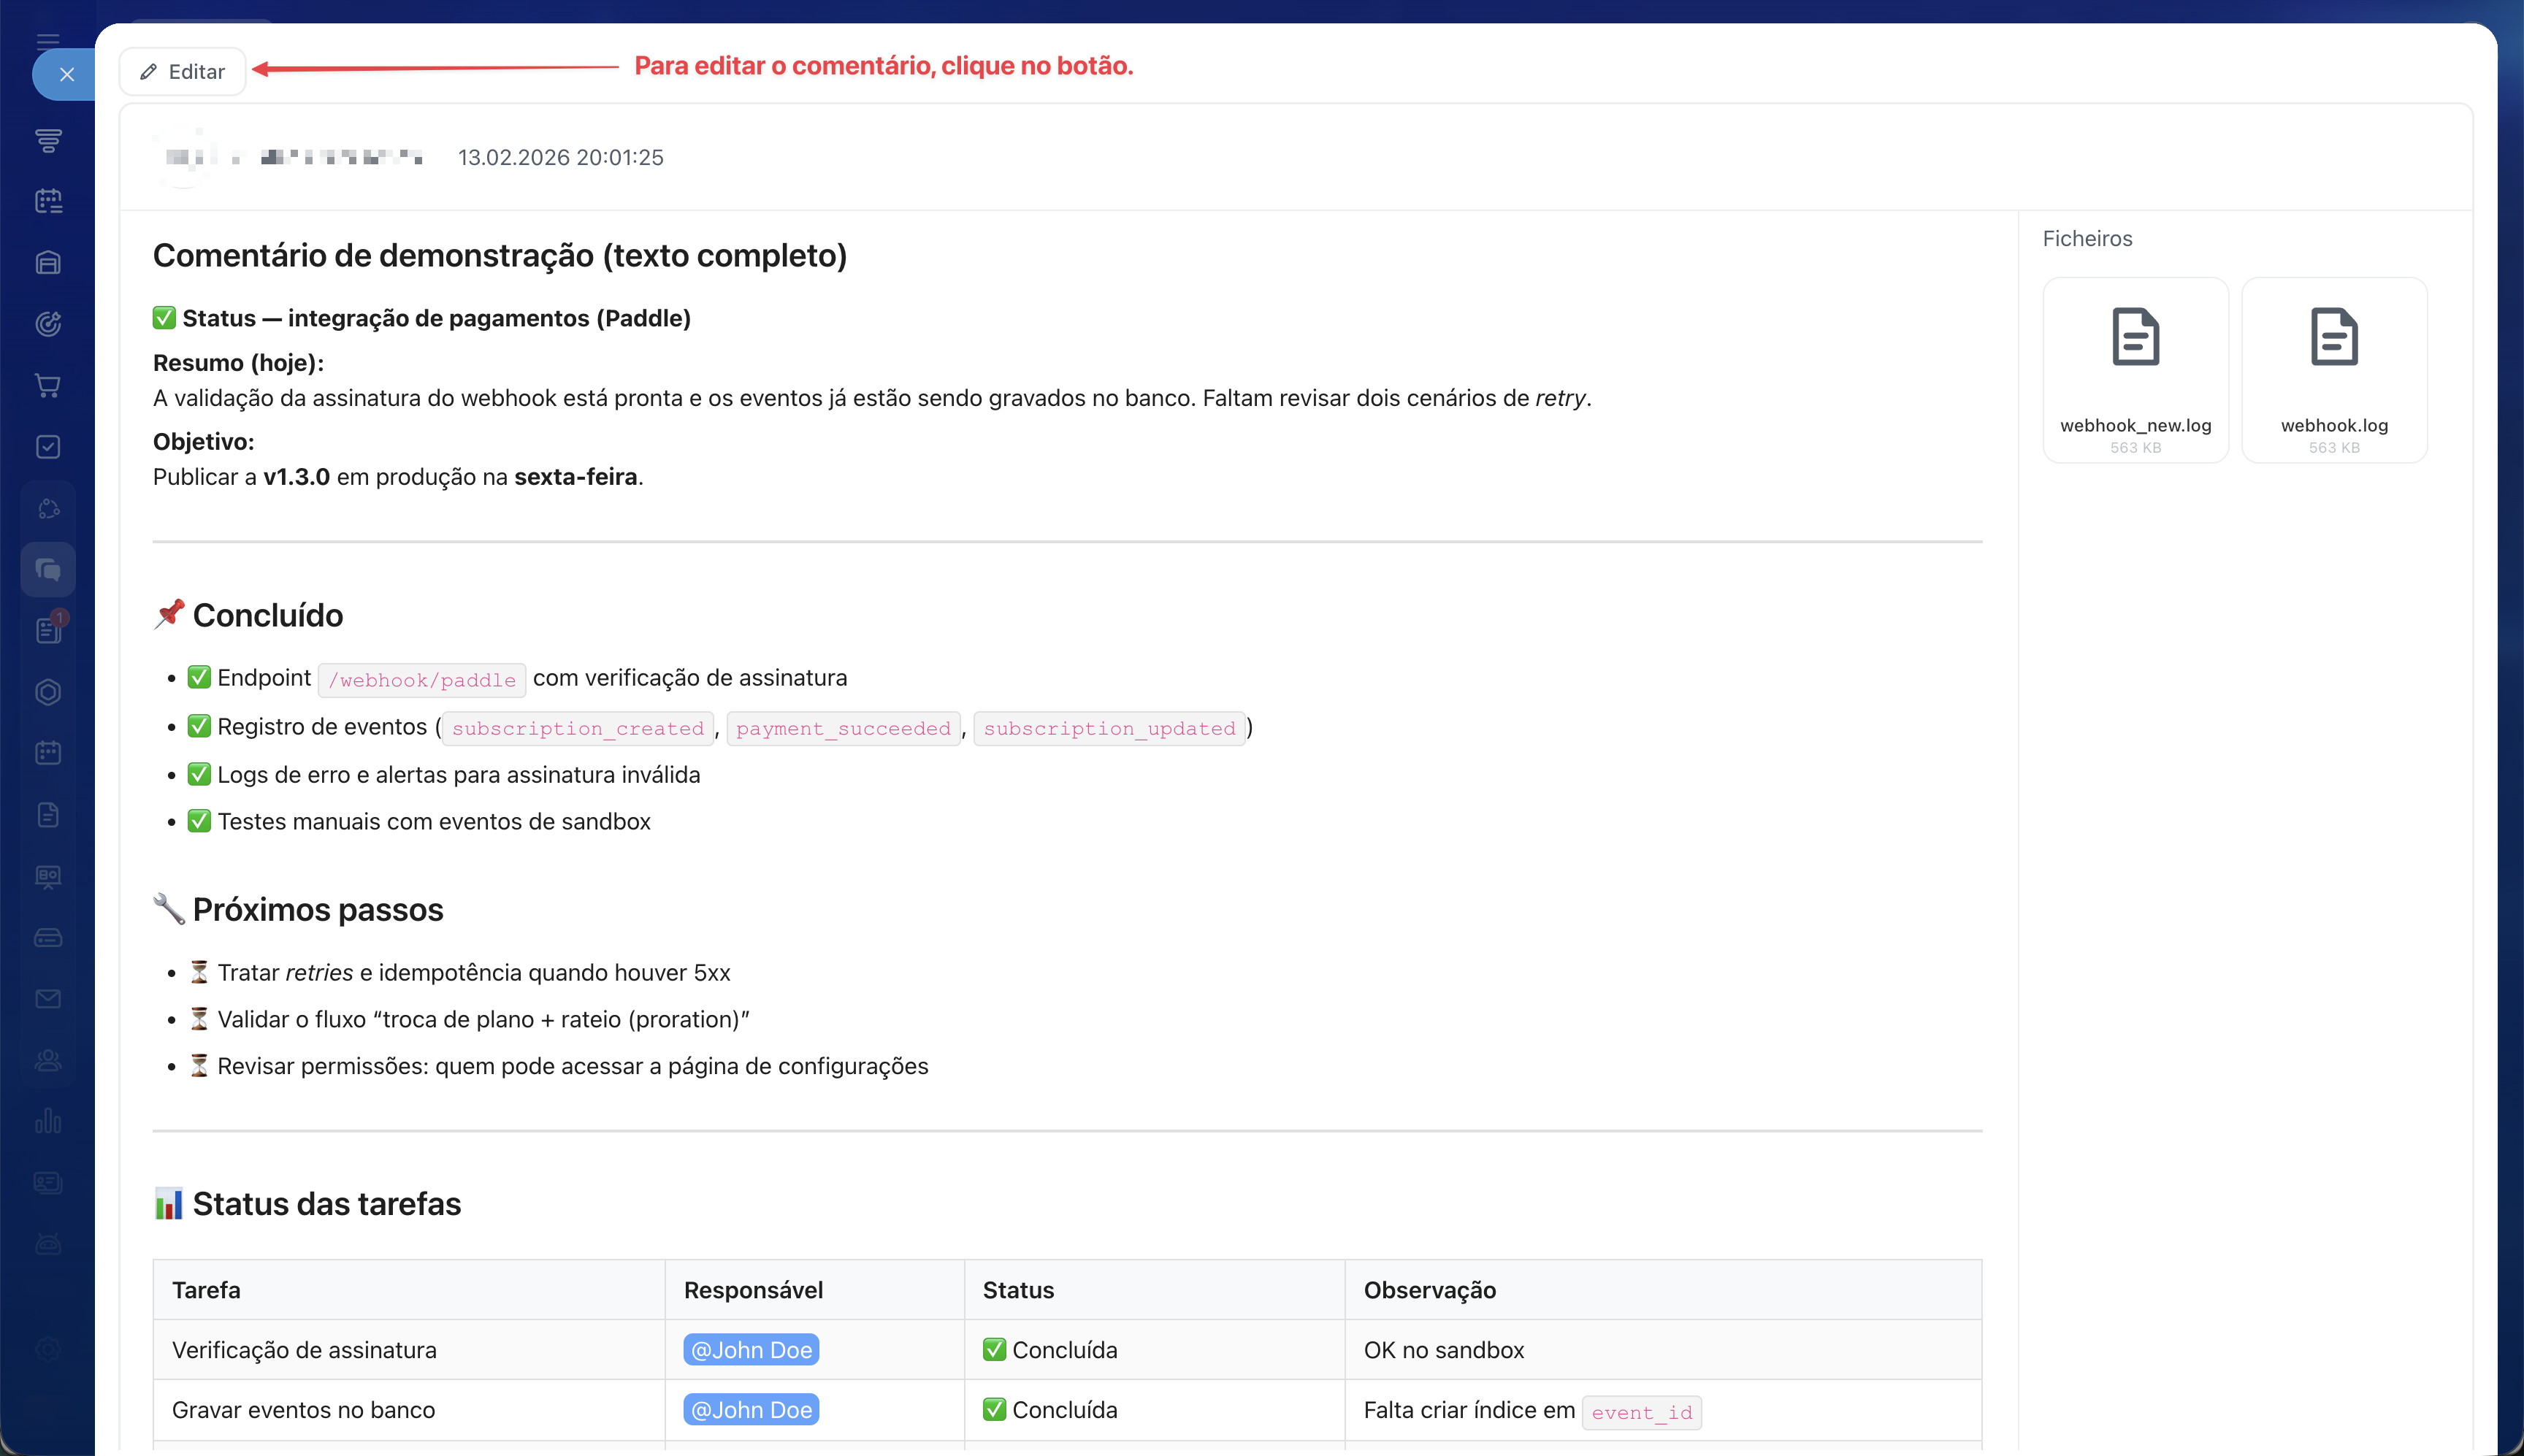Open the tasks checkbox sidebar icon
This screenshot has height=1456, width=2524.
click(x=48, y=447)
